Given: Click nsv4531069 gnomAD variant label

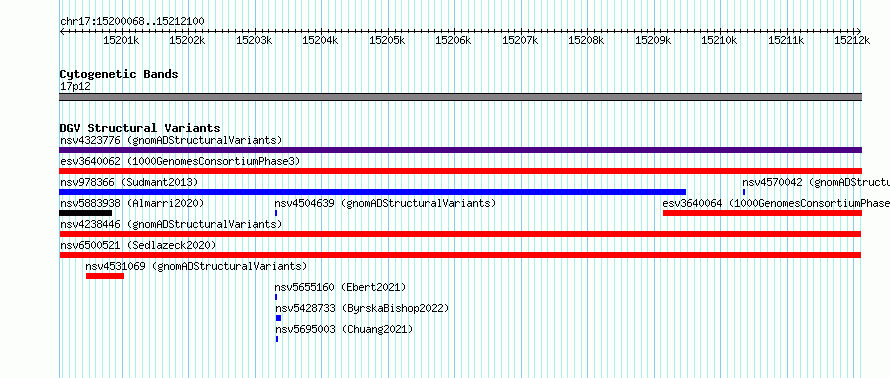Looking at the screenshot, I should pos(196,266).
